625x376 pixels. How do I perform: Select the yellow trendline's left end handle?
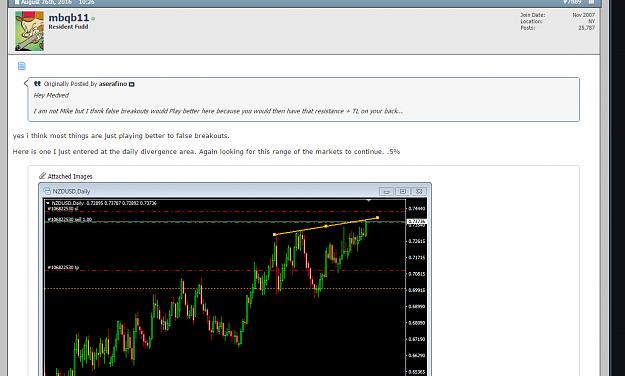pyautogui.click(x=275, y=234)
